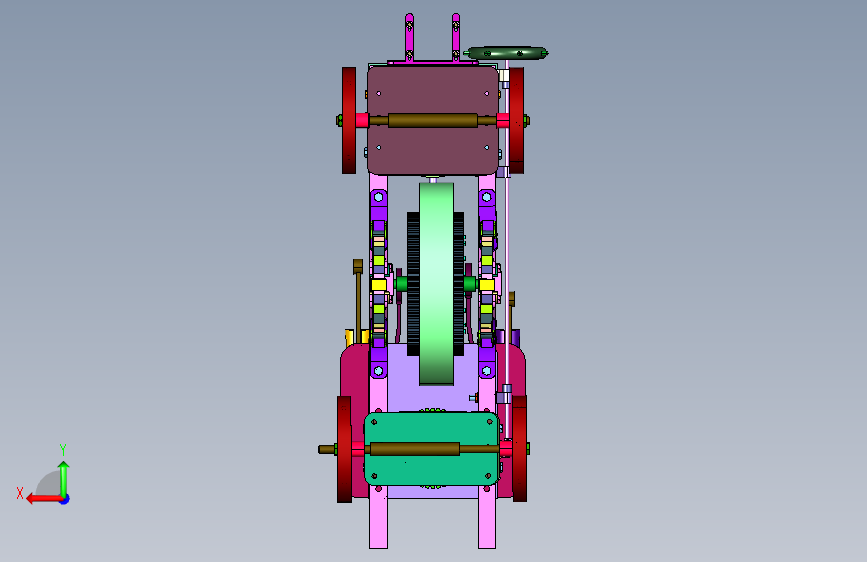Viewport: 867px width, 562px height.
Task: Click the green Y axis arrow of the triad
Action: point(64,478)
